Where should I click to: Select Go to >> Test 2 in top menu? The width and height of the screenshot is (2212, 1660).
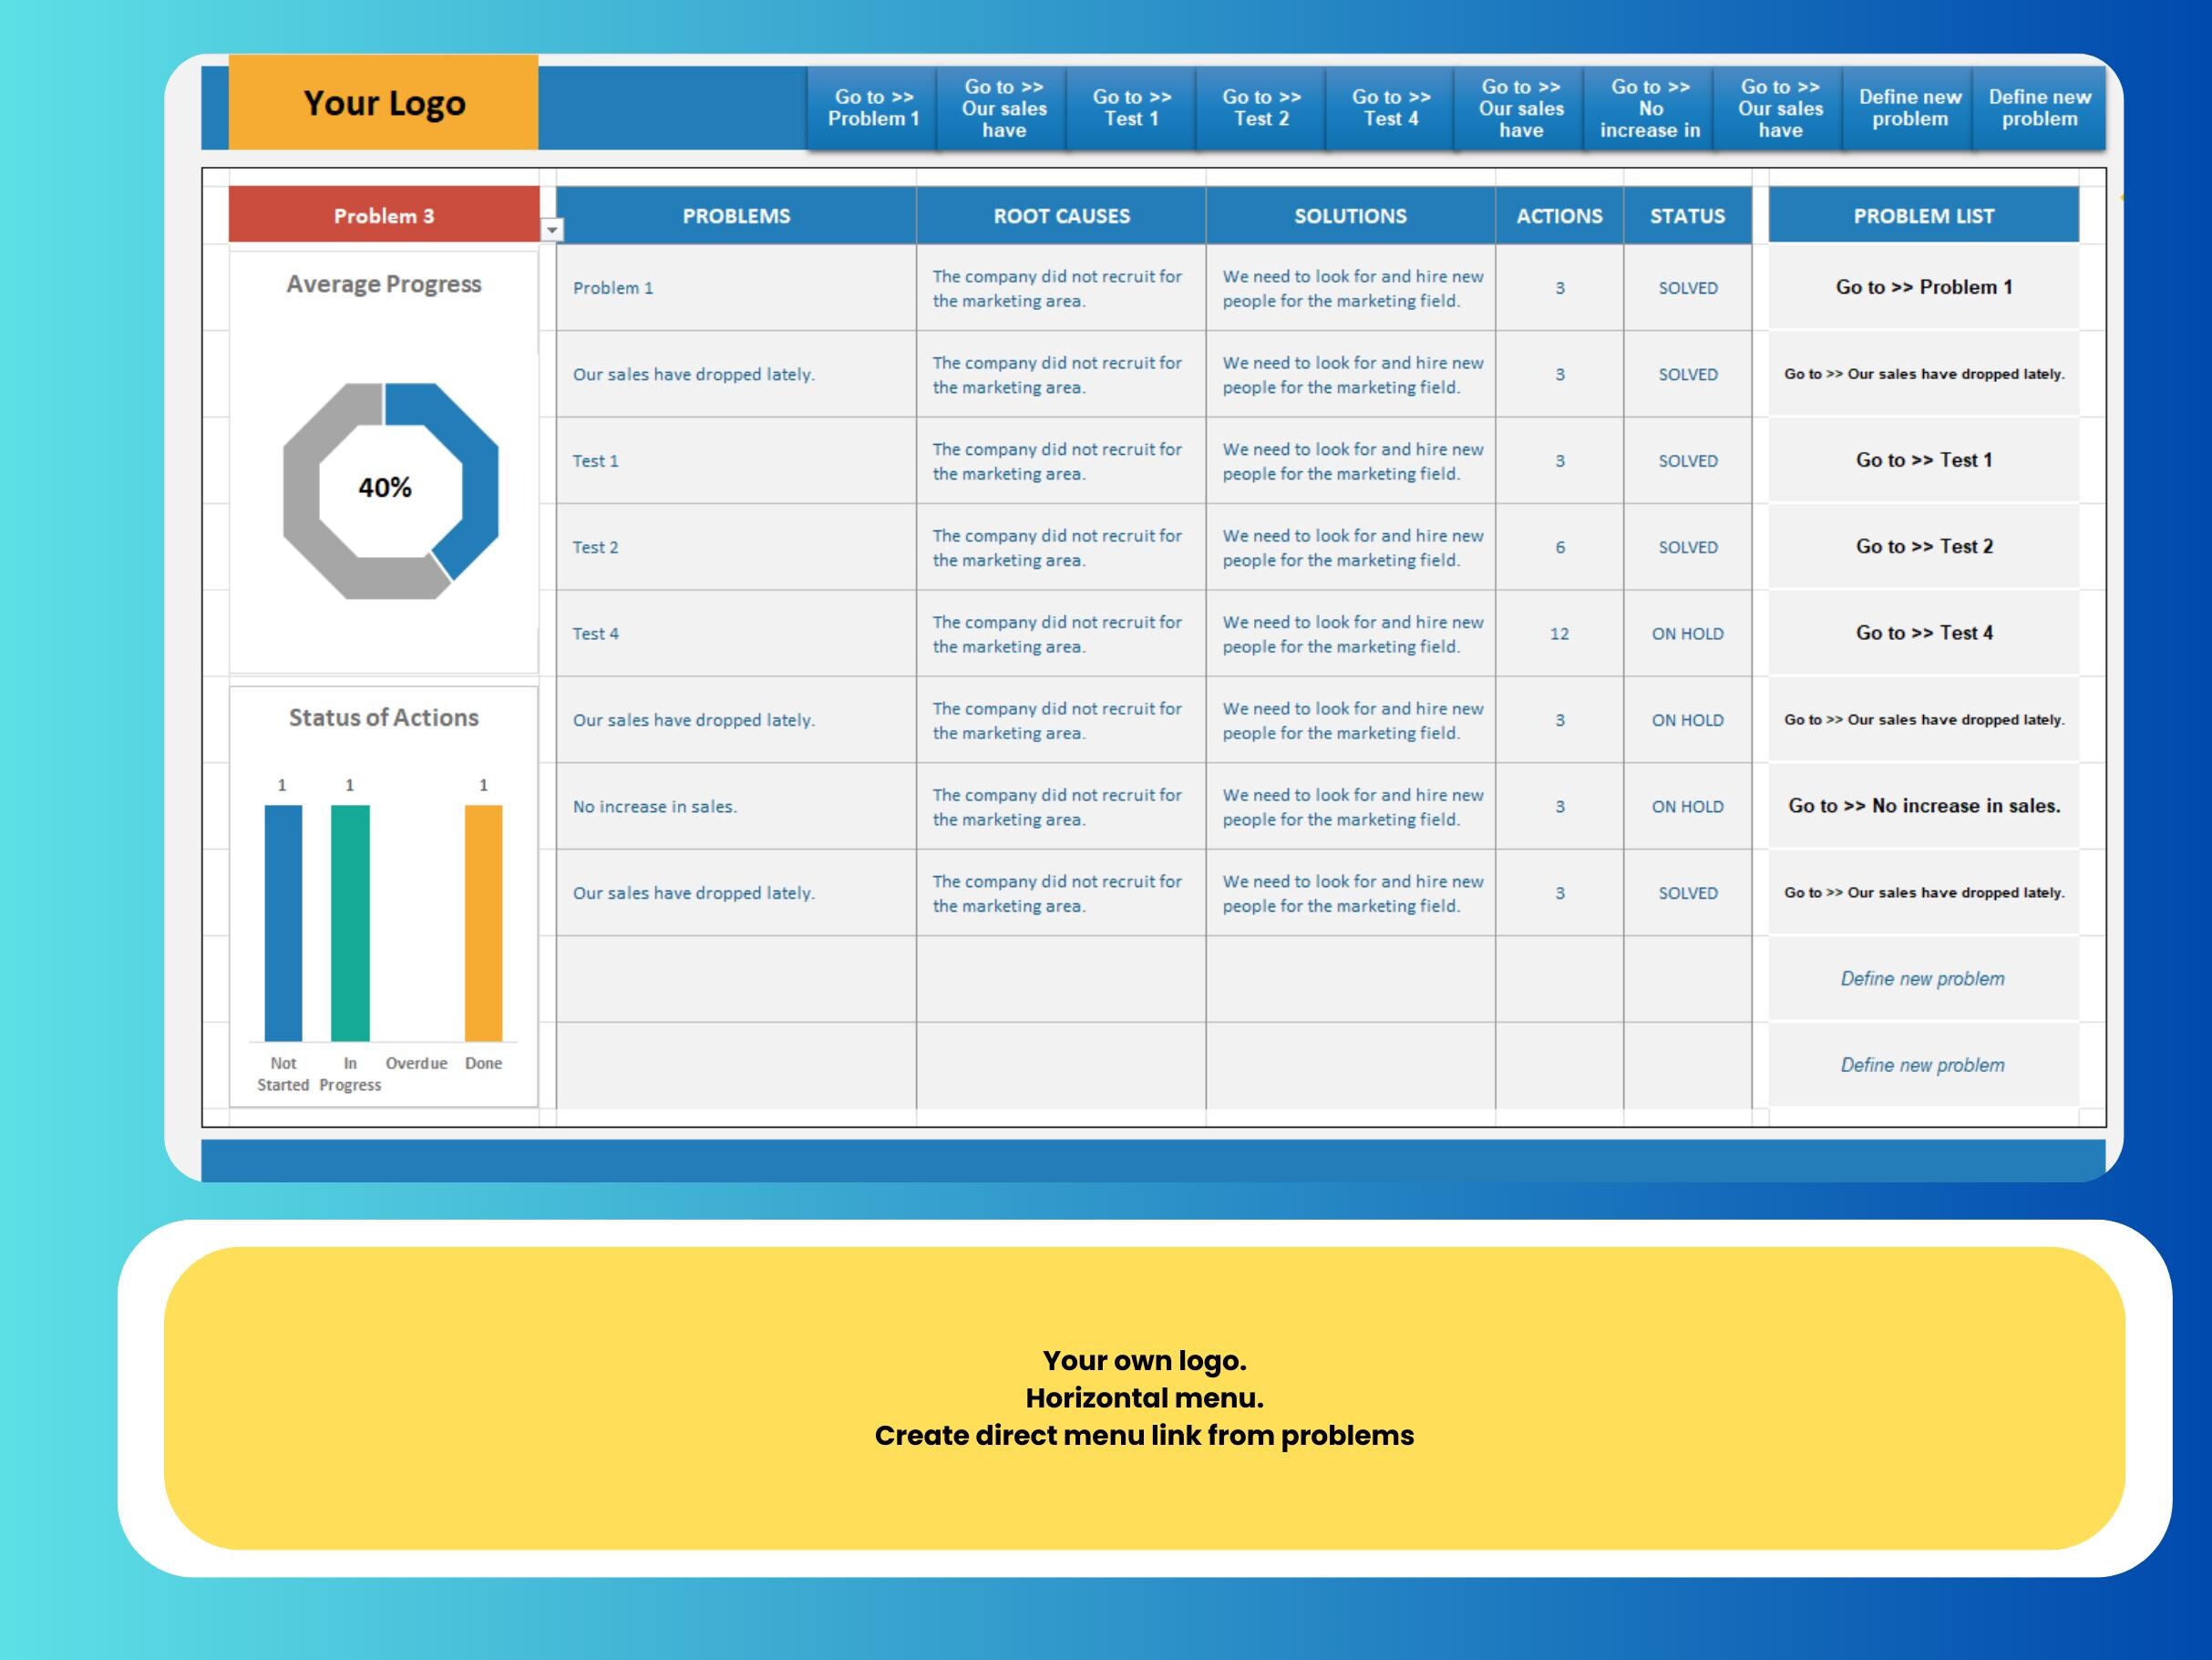[x=1261, y=108]
